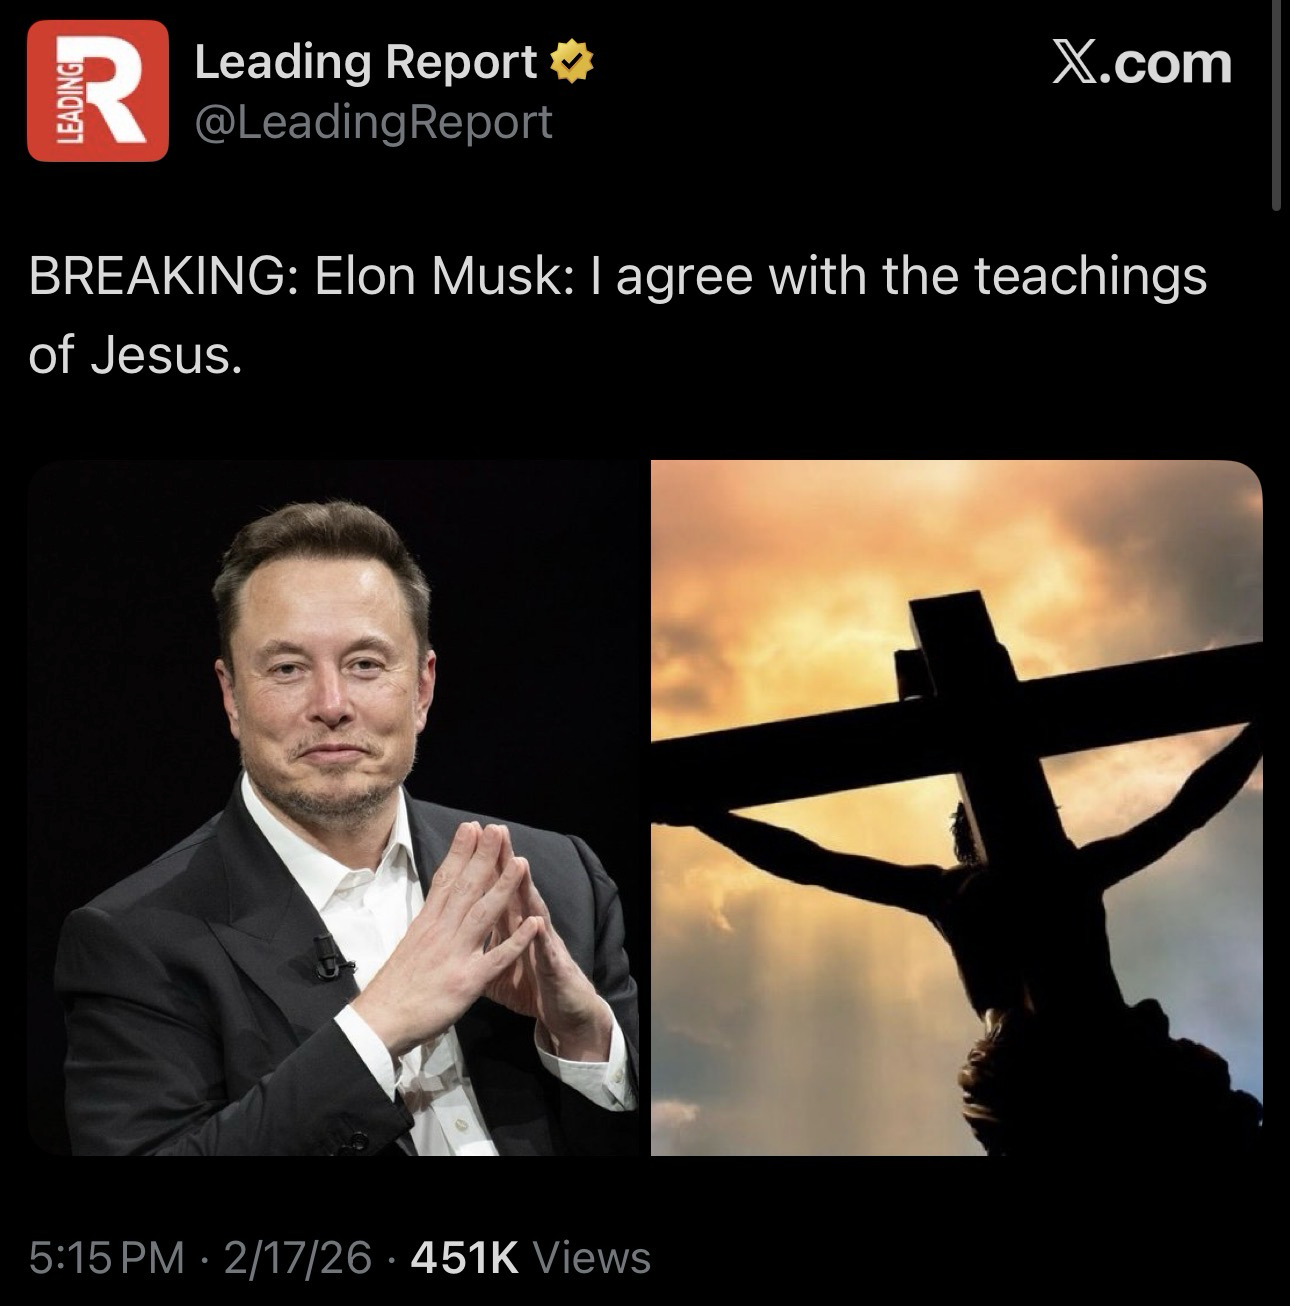1290x1306 pixels.
Task: Click the X logo in the X.com watermark
Action: 1075,64
